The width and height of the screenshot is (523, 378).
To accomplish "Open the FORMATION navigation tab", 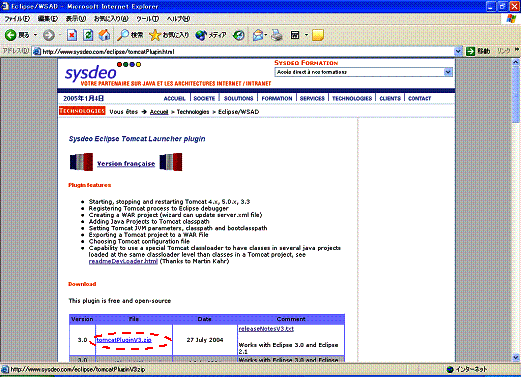I will [277, 98].
